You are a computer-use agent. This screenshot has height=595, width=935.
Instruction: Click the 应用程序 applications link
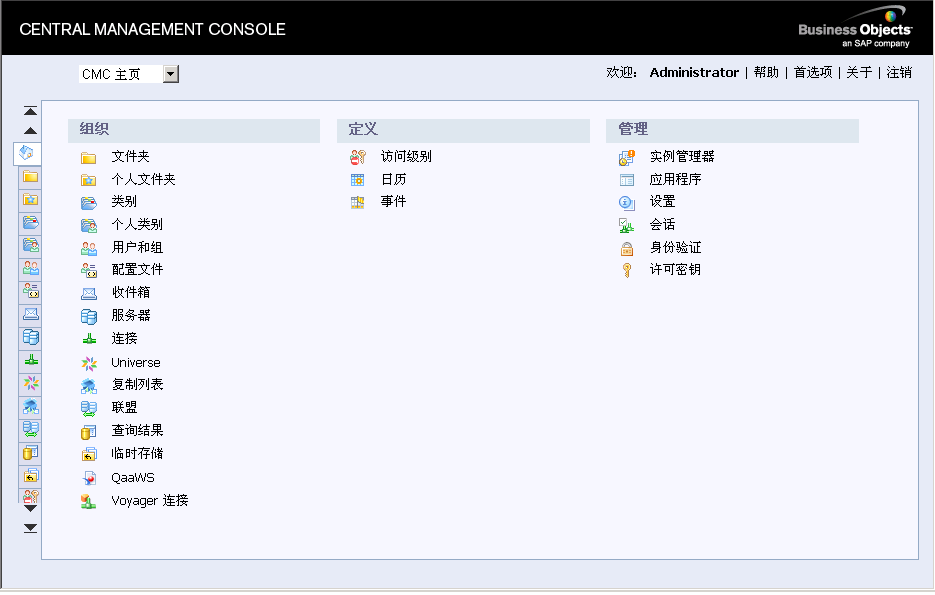(x=675, y=179)
